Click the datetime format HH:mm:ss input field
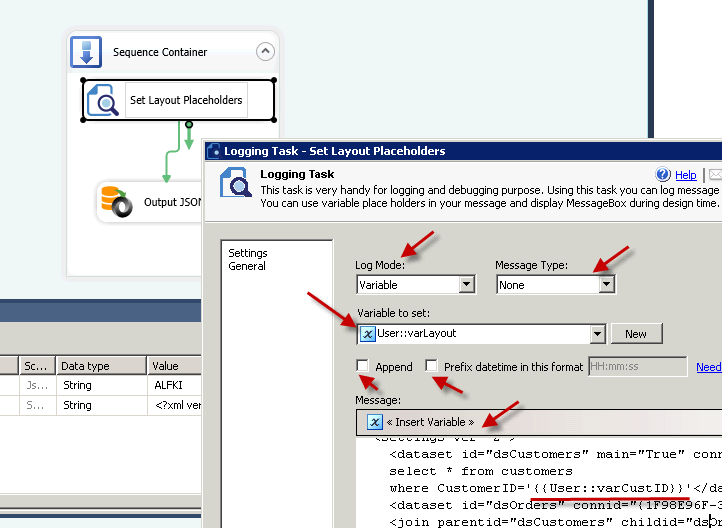The height and width of the screenshot is (528, 722). tap(637, 367)
